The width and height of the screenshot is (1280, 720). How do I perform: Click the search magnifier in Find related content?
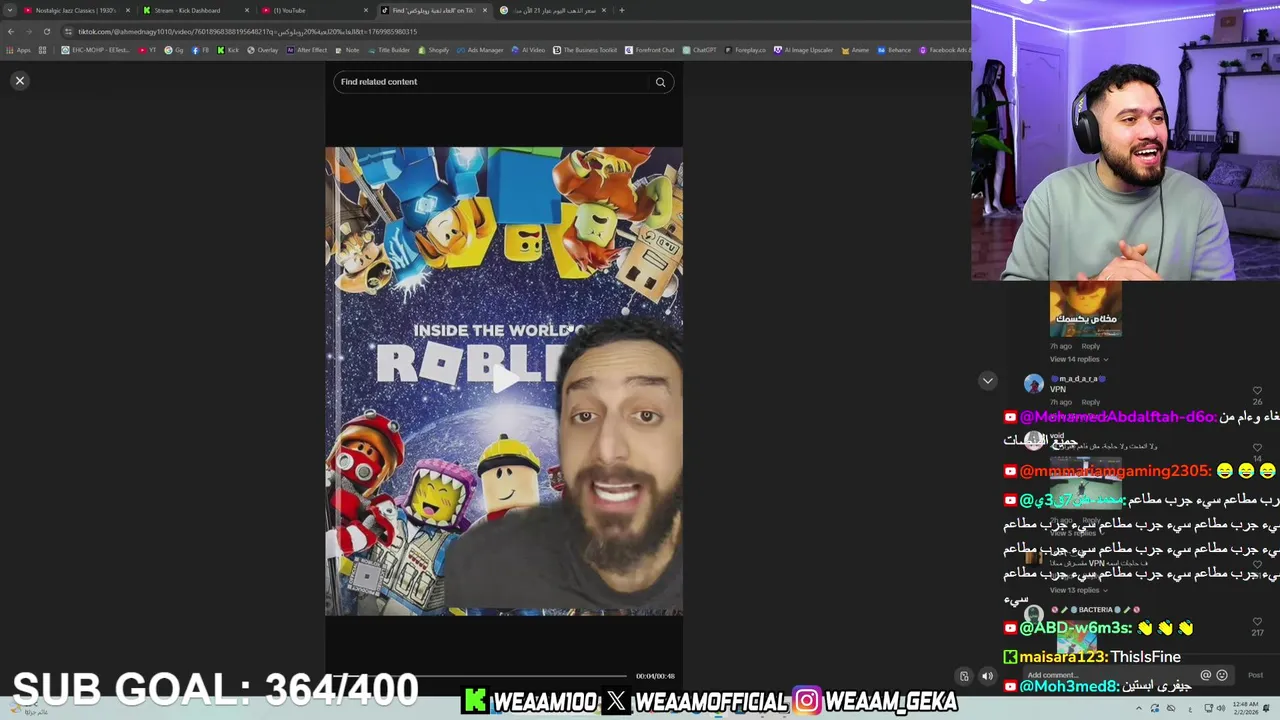coord(660,82)
